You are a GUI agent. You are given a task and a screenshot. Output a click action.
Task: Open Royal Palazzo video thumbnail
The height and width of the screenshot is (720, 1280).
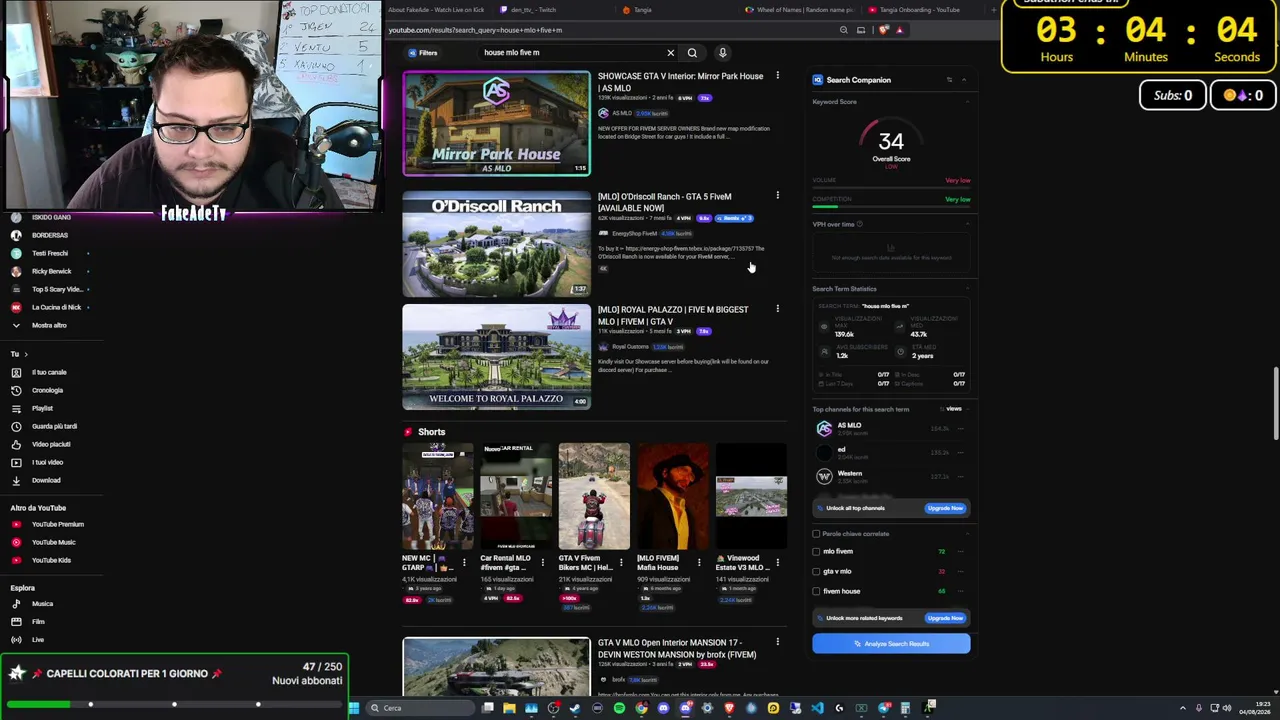(496, 357)
